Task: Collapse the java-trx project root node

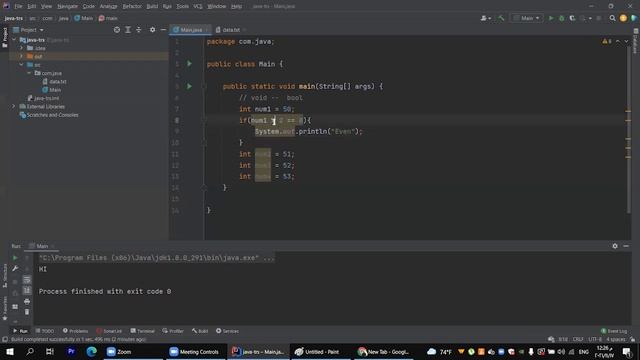Action: point(15,40)
